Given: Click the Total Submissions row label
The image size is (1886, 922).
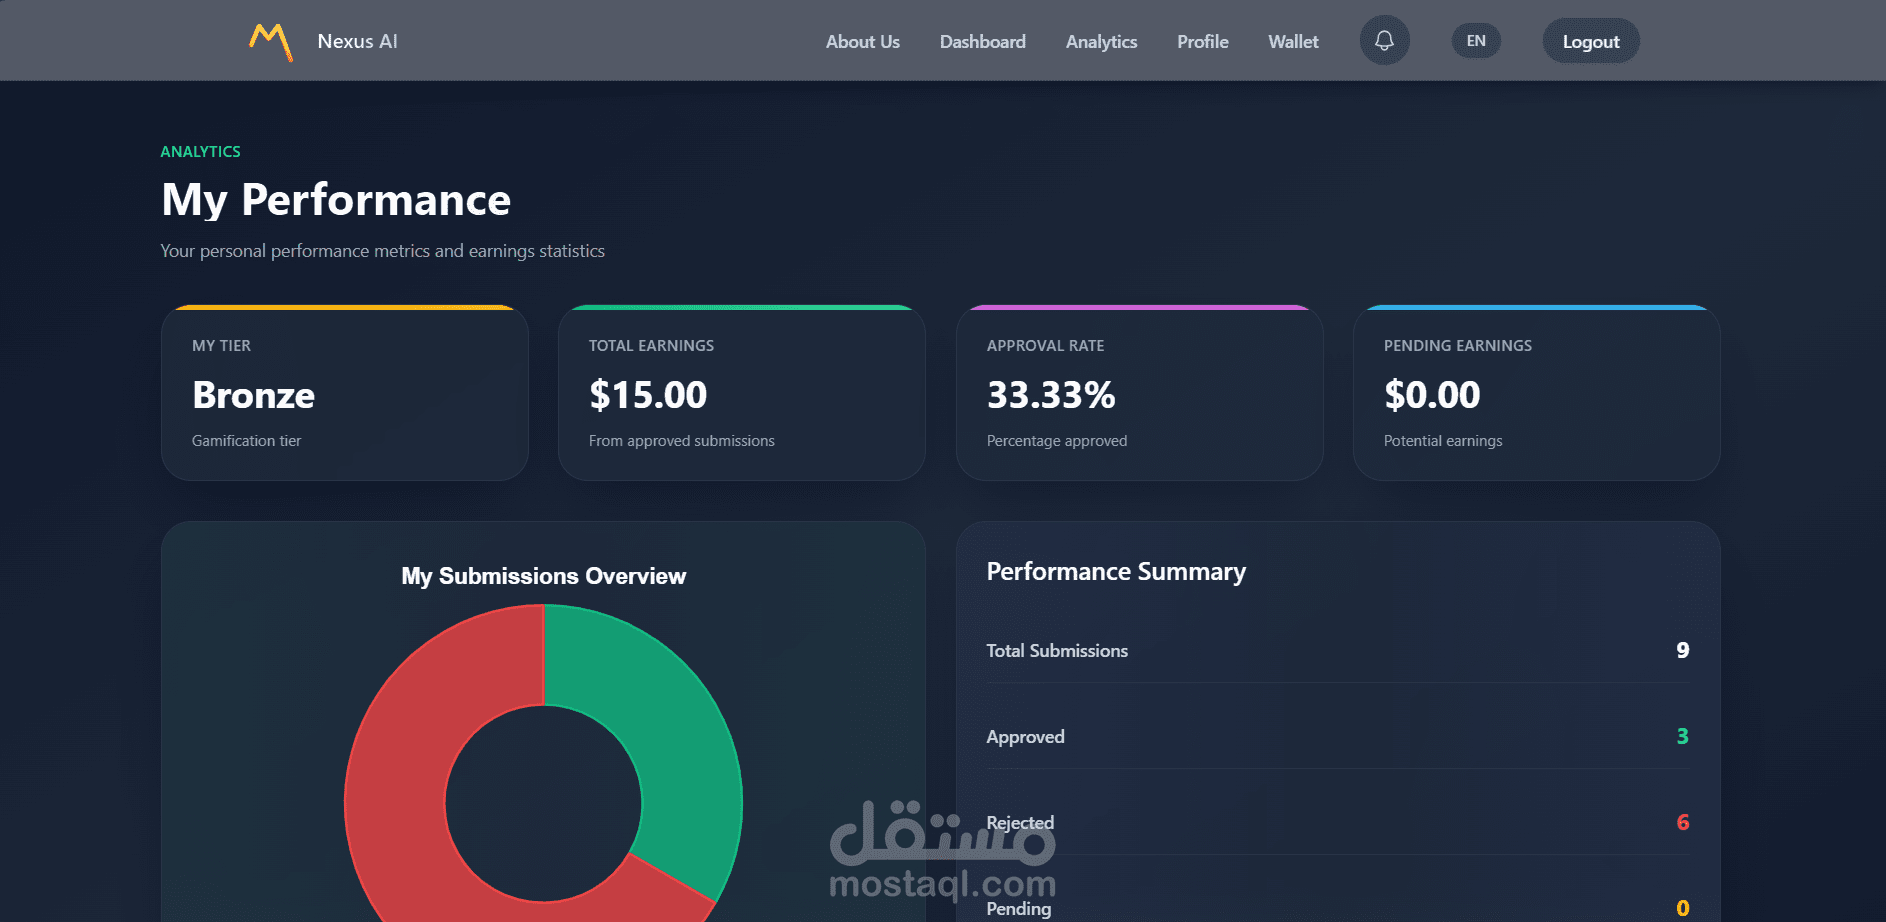Looking at the screenshot, I should pos(1057,651).
